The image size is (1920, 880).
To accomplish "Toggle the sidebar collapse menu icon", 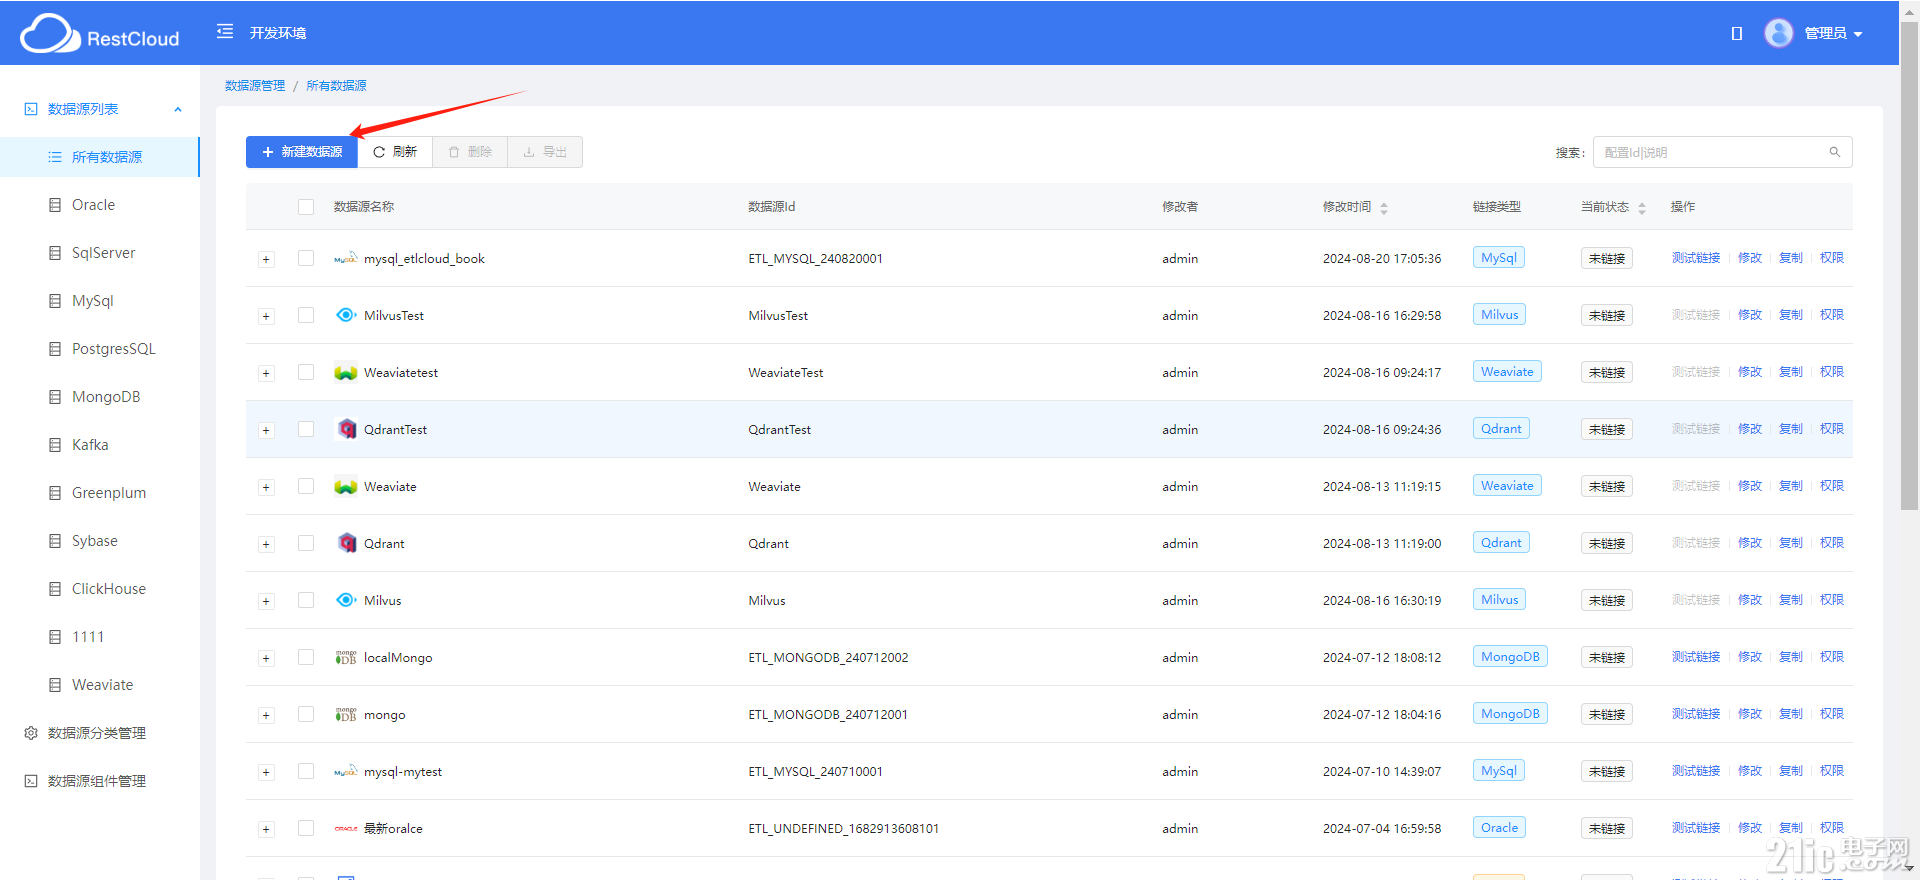I will [225, 32].
